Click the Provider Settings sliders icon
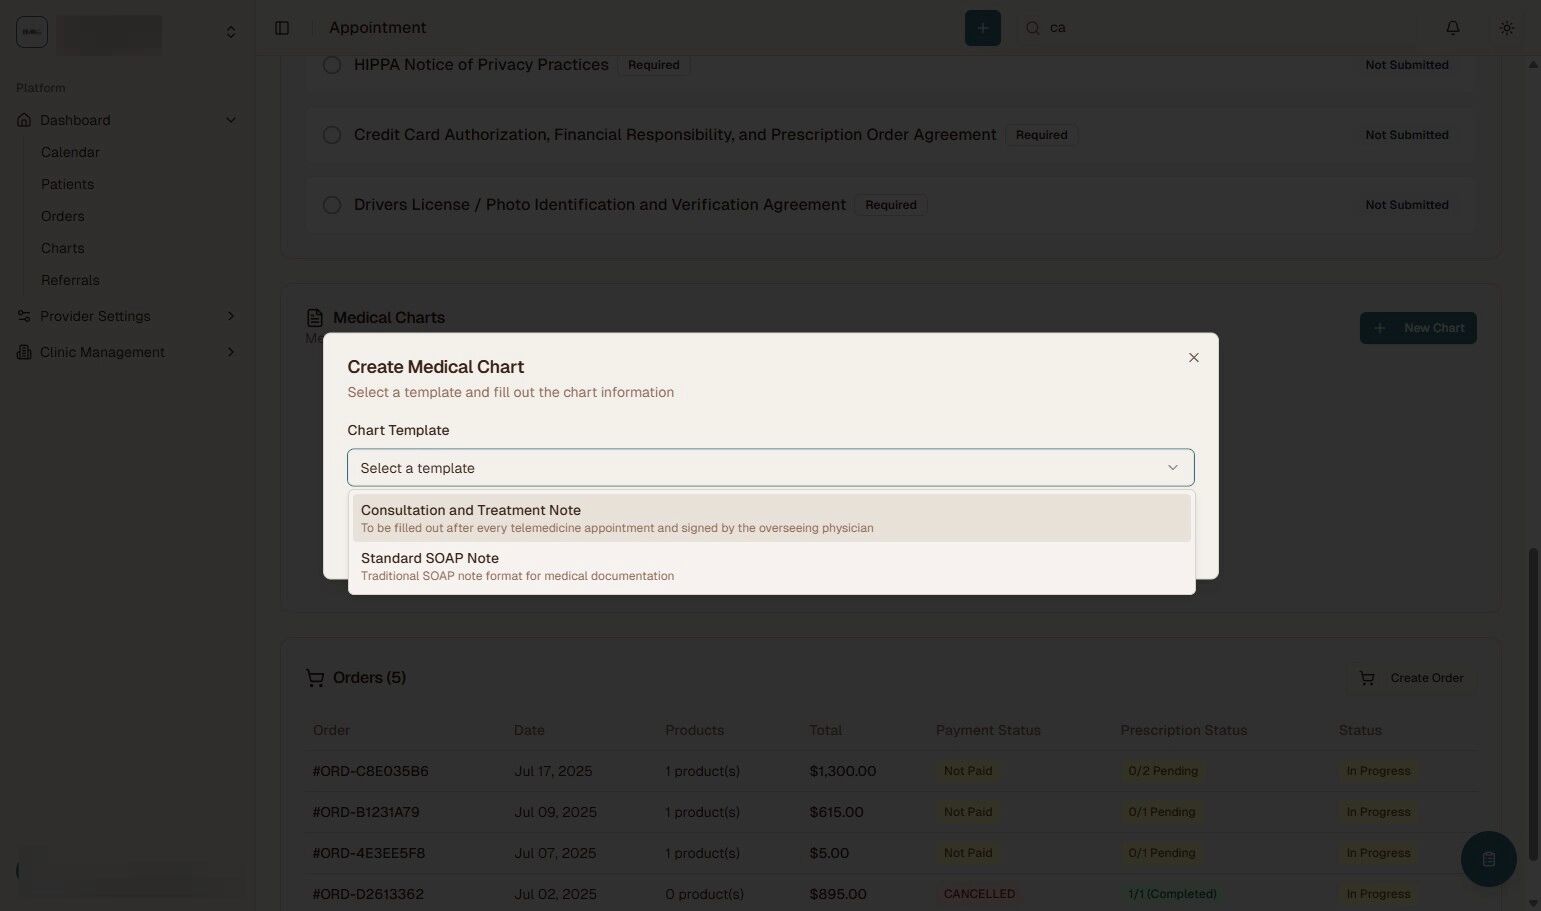Viewport: 1541px width, 911px height. click(x=24, y=316)
